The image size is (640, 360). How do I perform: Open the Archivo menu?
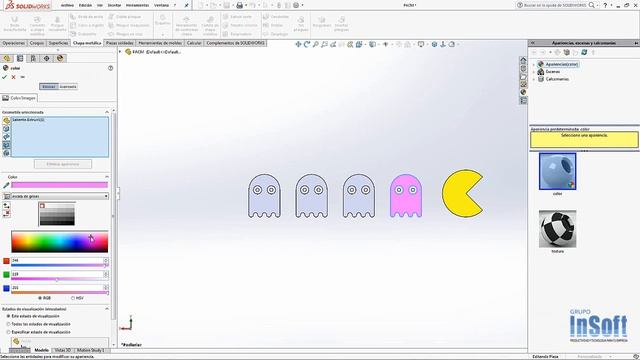[x=67, y=5]
